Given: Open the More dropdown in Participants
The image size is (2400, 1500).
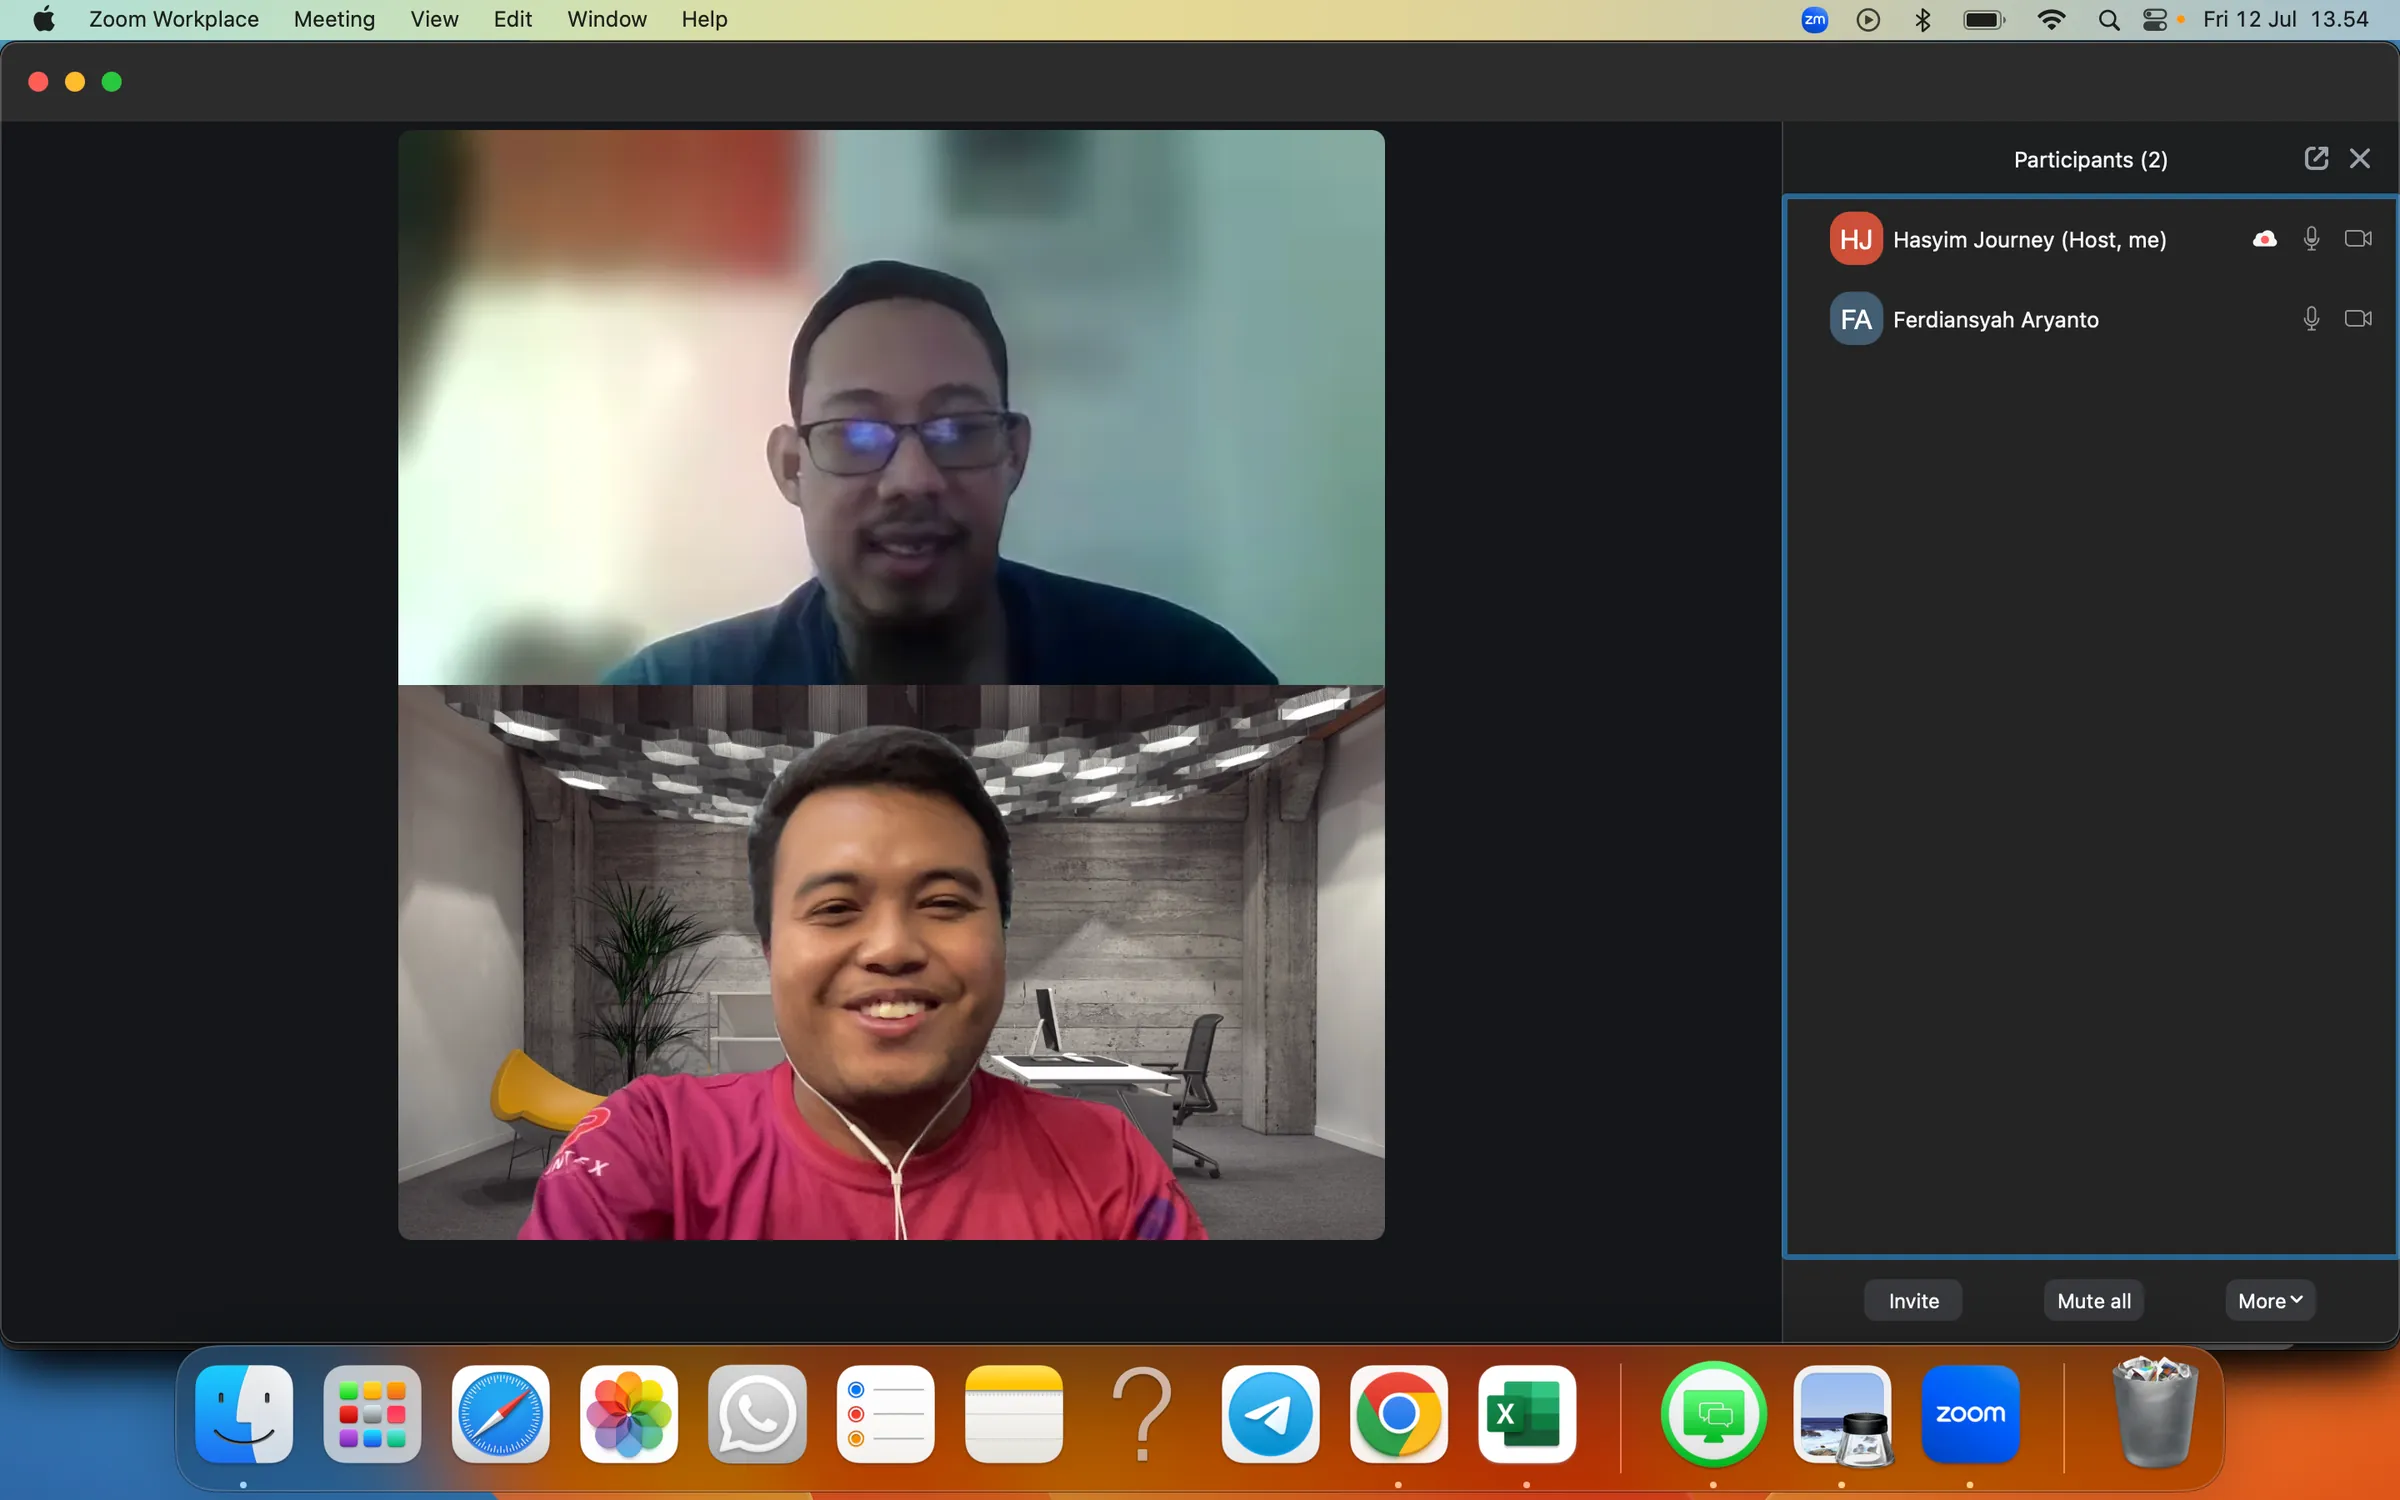Looking at the screenshot, I should (2270, 1300).
